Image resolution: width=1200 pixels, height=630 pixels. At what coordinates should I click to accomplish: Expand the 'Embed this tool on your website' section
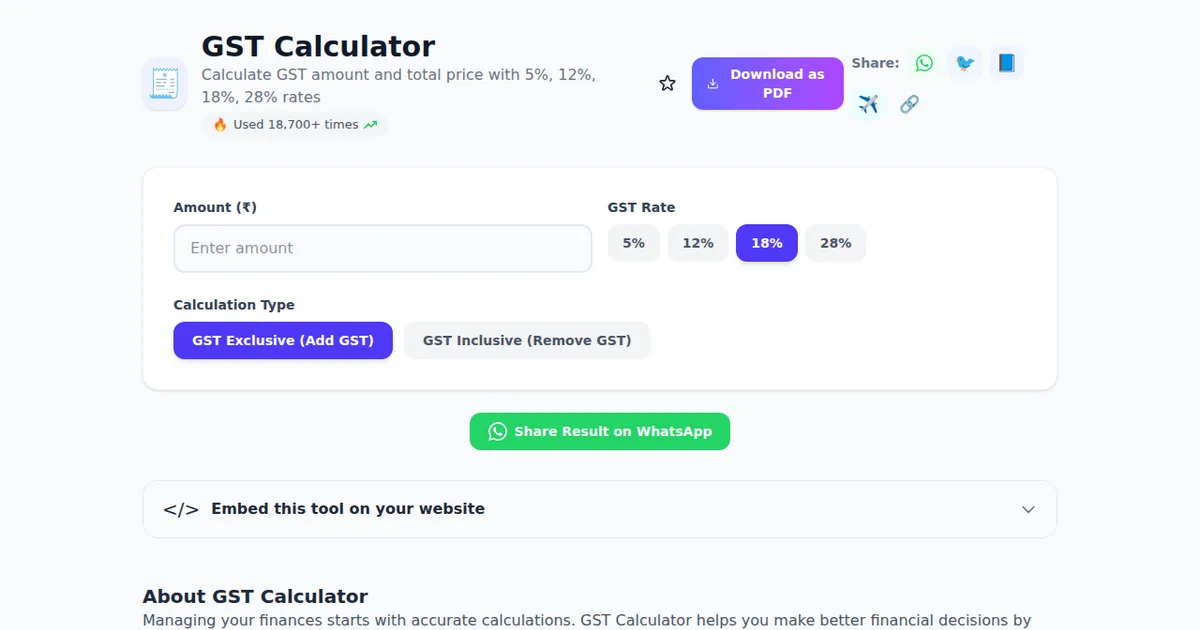point(348,509)
